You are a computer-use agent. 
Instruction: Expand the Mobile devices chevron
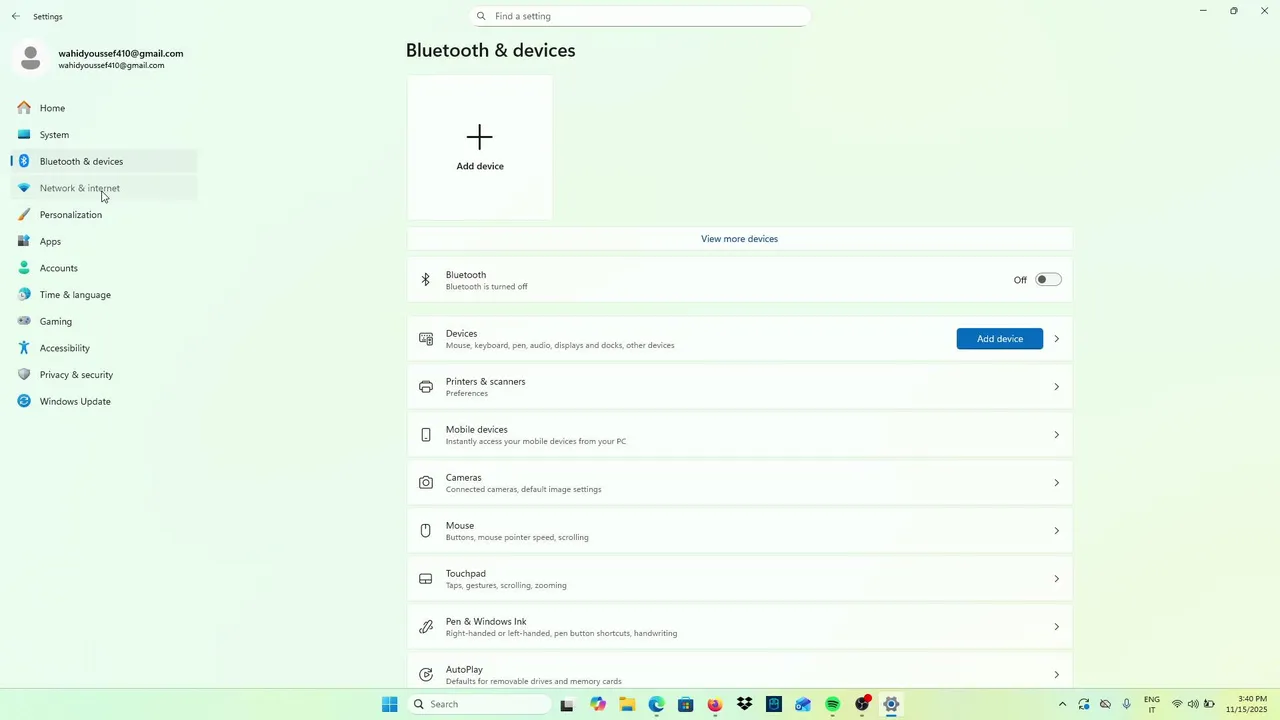pyautogui.click(x=1056, y=435)
